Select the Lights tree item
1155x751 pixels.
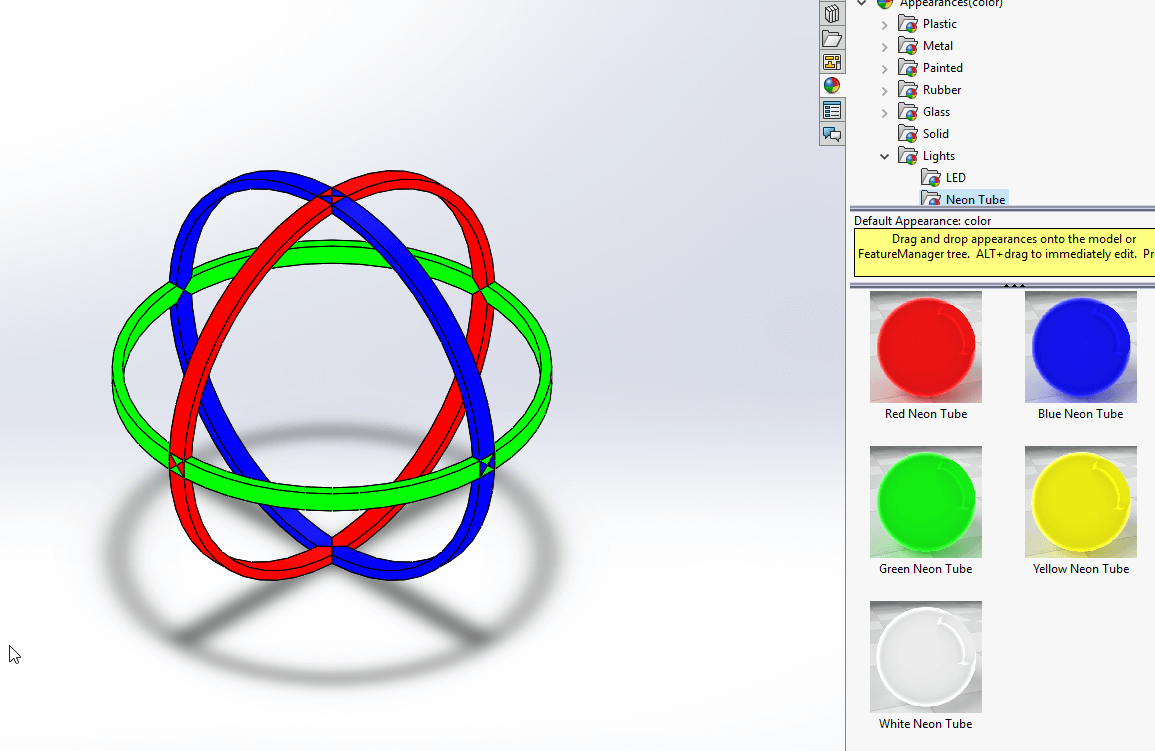pyautogui.click(x=938, y=156)
